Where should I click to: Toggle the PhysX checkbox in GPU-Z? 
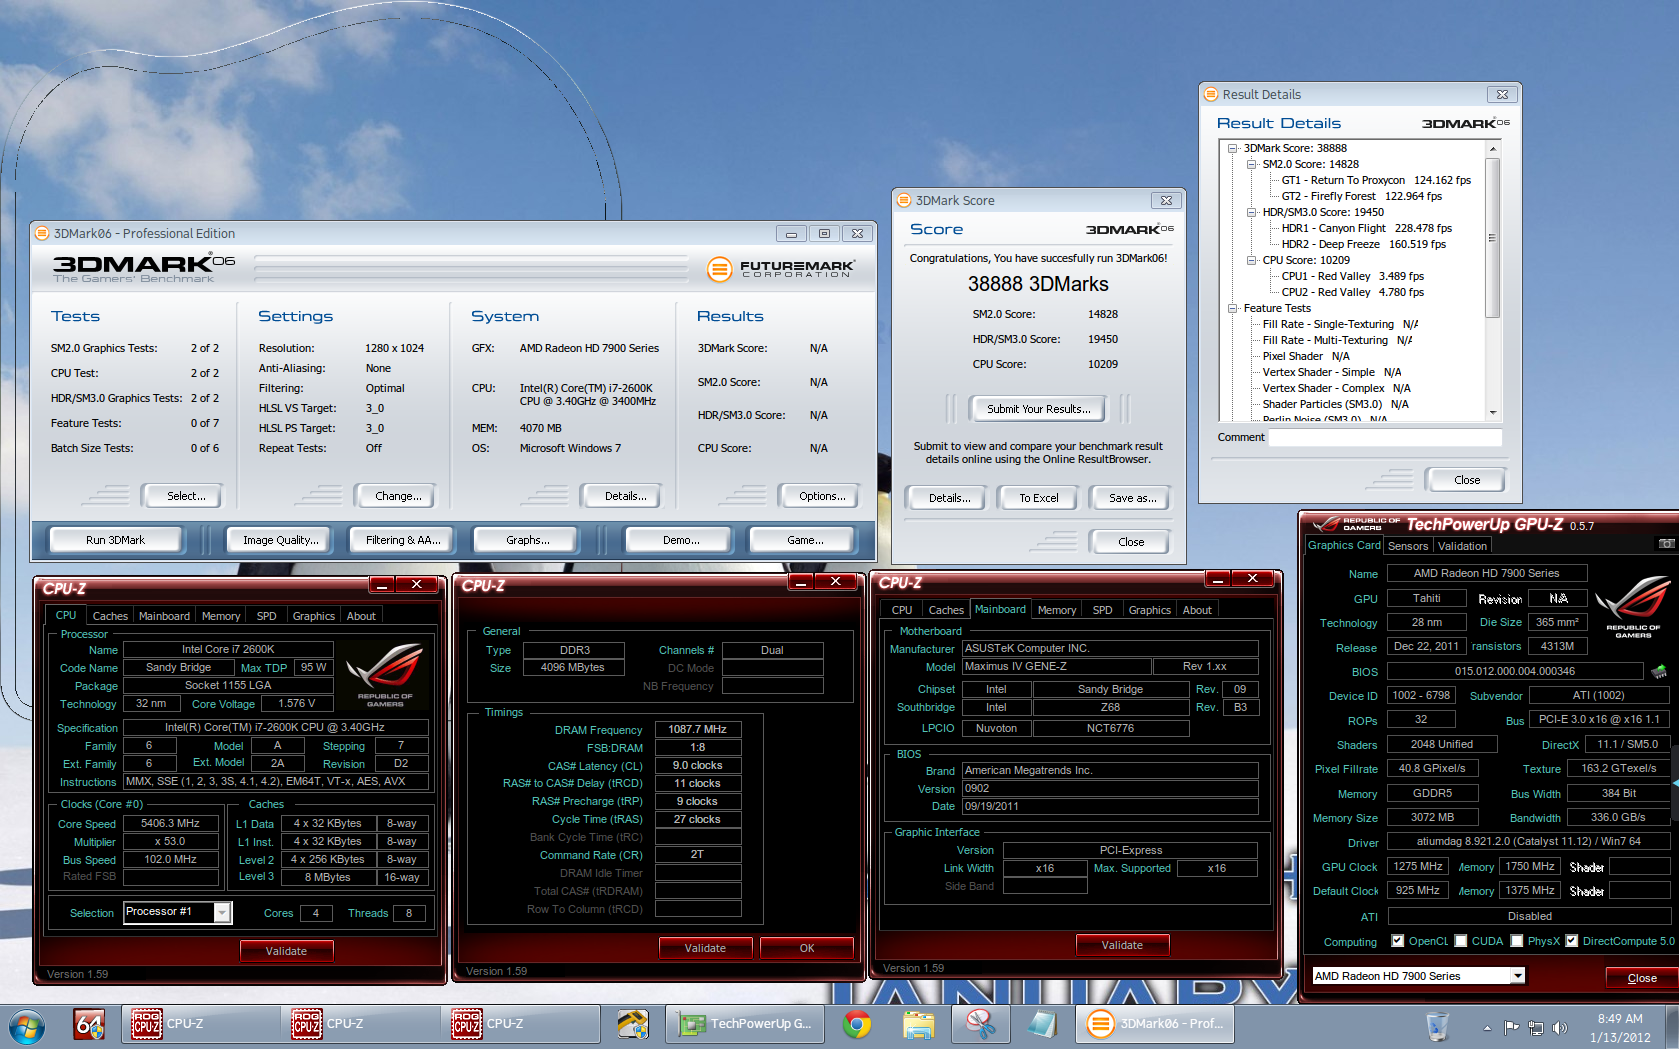click(x=1517, y=941)
